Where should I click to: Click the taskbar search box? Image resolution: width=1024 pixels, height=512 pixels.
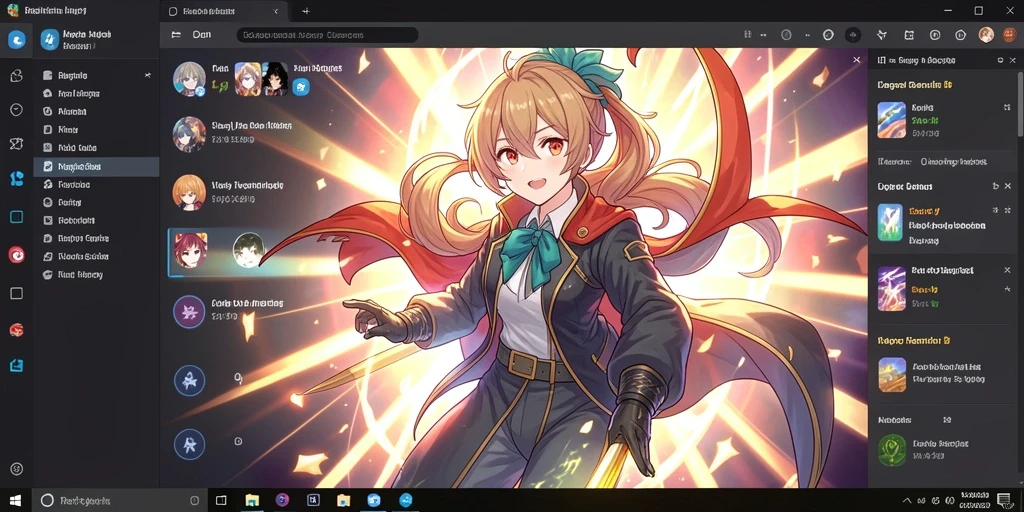(119, 501)
